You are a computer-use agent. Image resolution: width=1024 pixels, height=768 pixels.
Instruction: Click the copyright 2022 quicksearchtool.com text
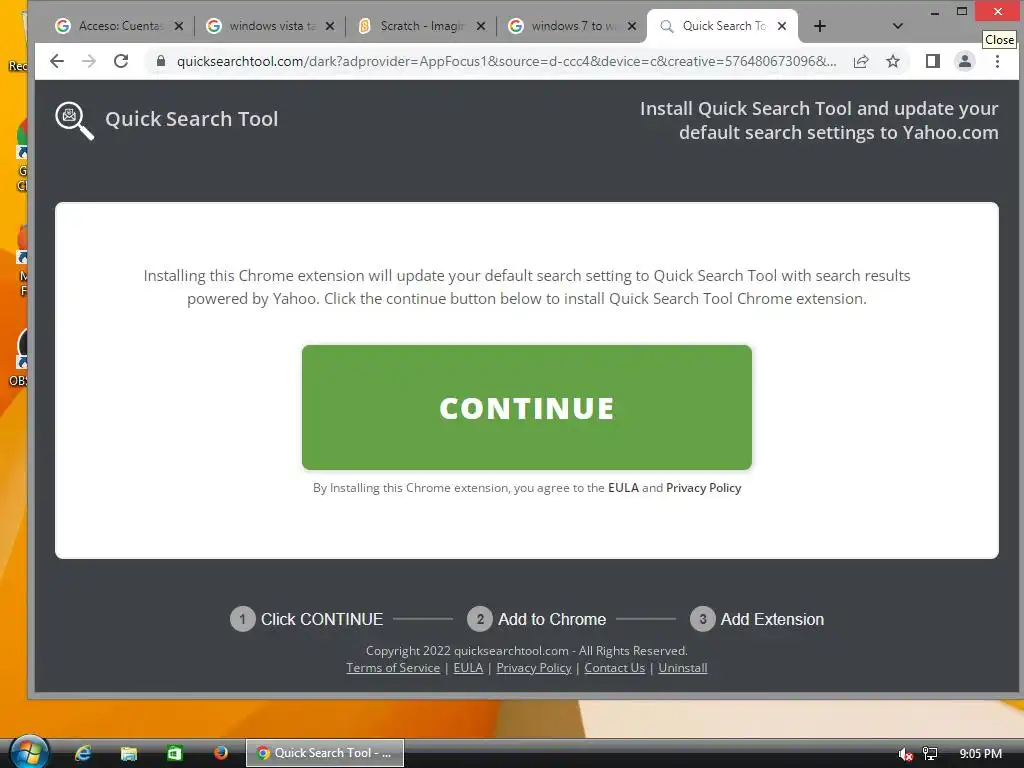coord(526,650)
